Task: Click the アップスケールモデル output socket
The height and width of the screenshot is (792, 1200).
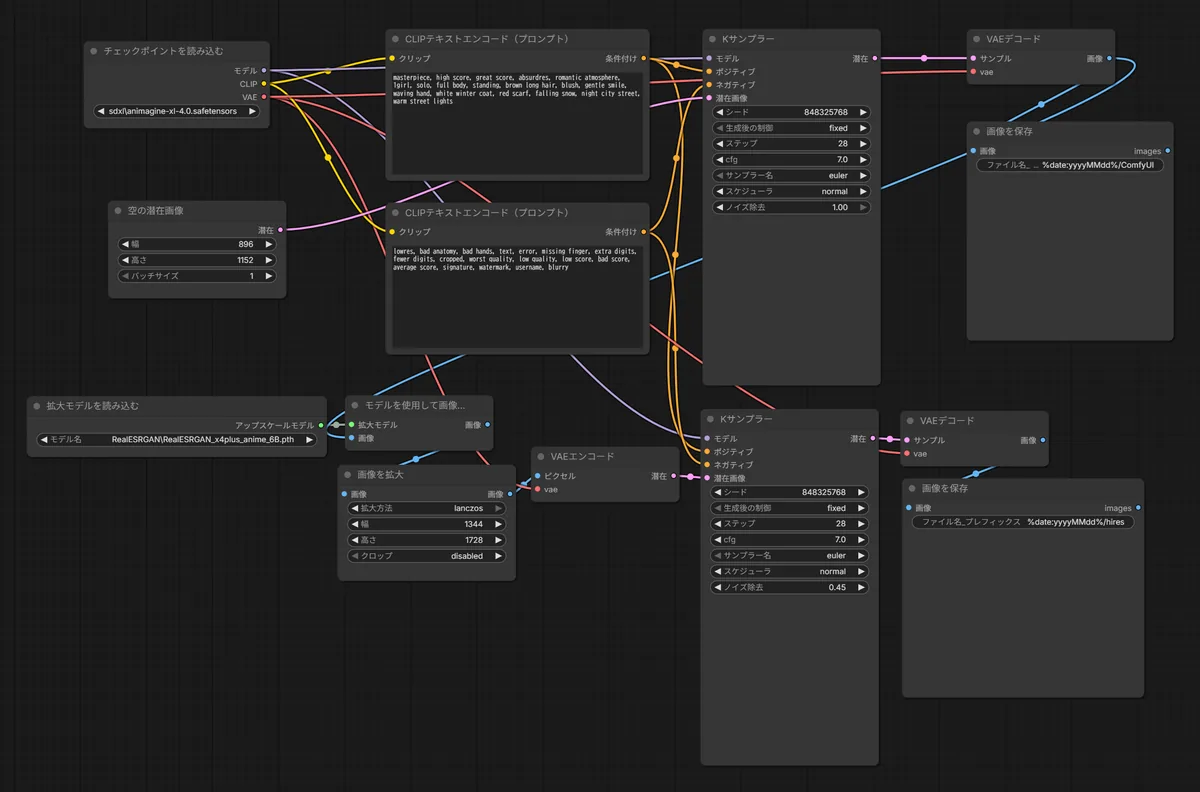Action: point(321,425)
